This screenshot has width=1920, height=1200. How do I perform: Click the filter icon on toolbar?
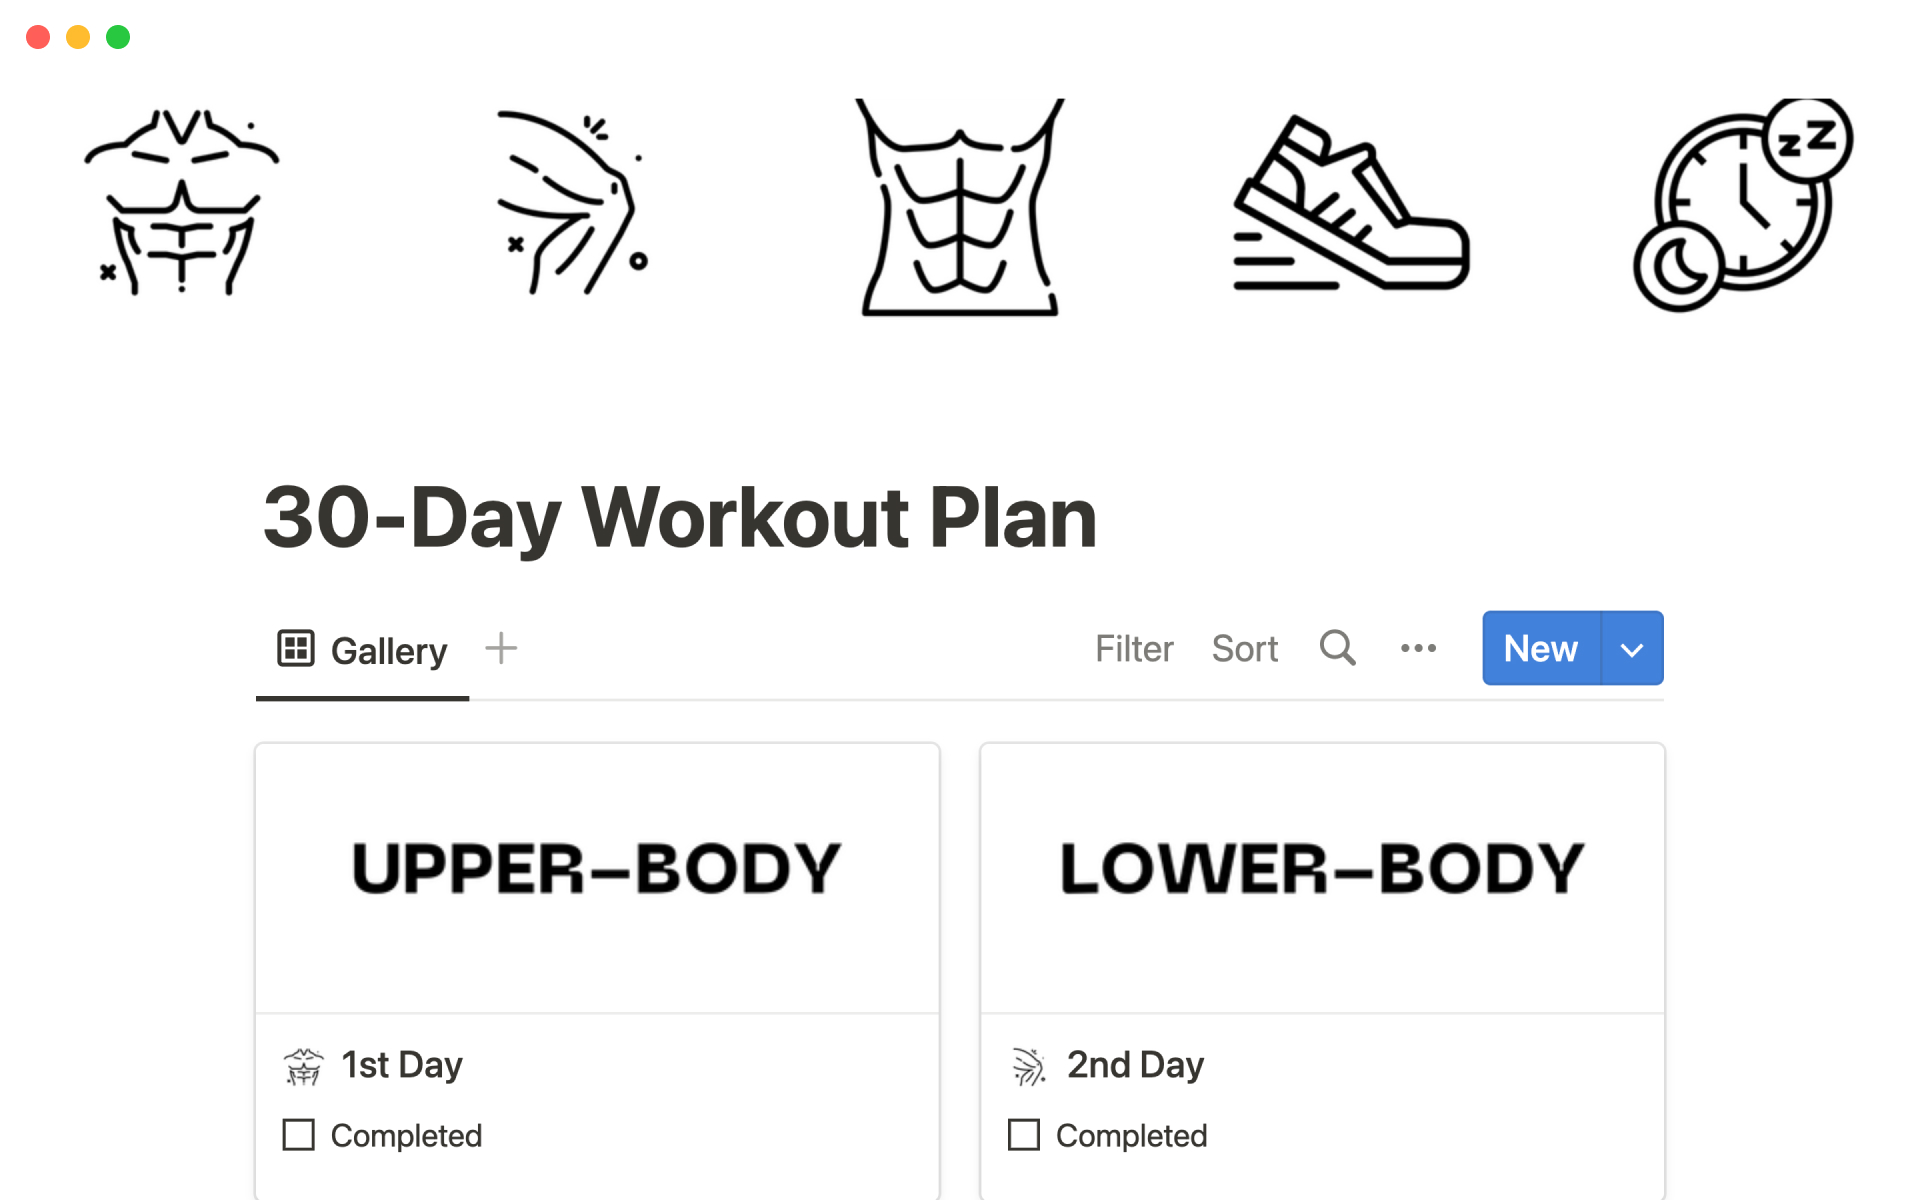[1135, 647]
